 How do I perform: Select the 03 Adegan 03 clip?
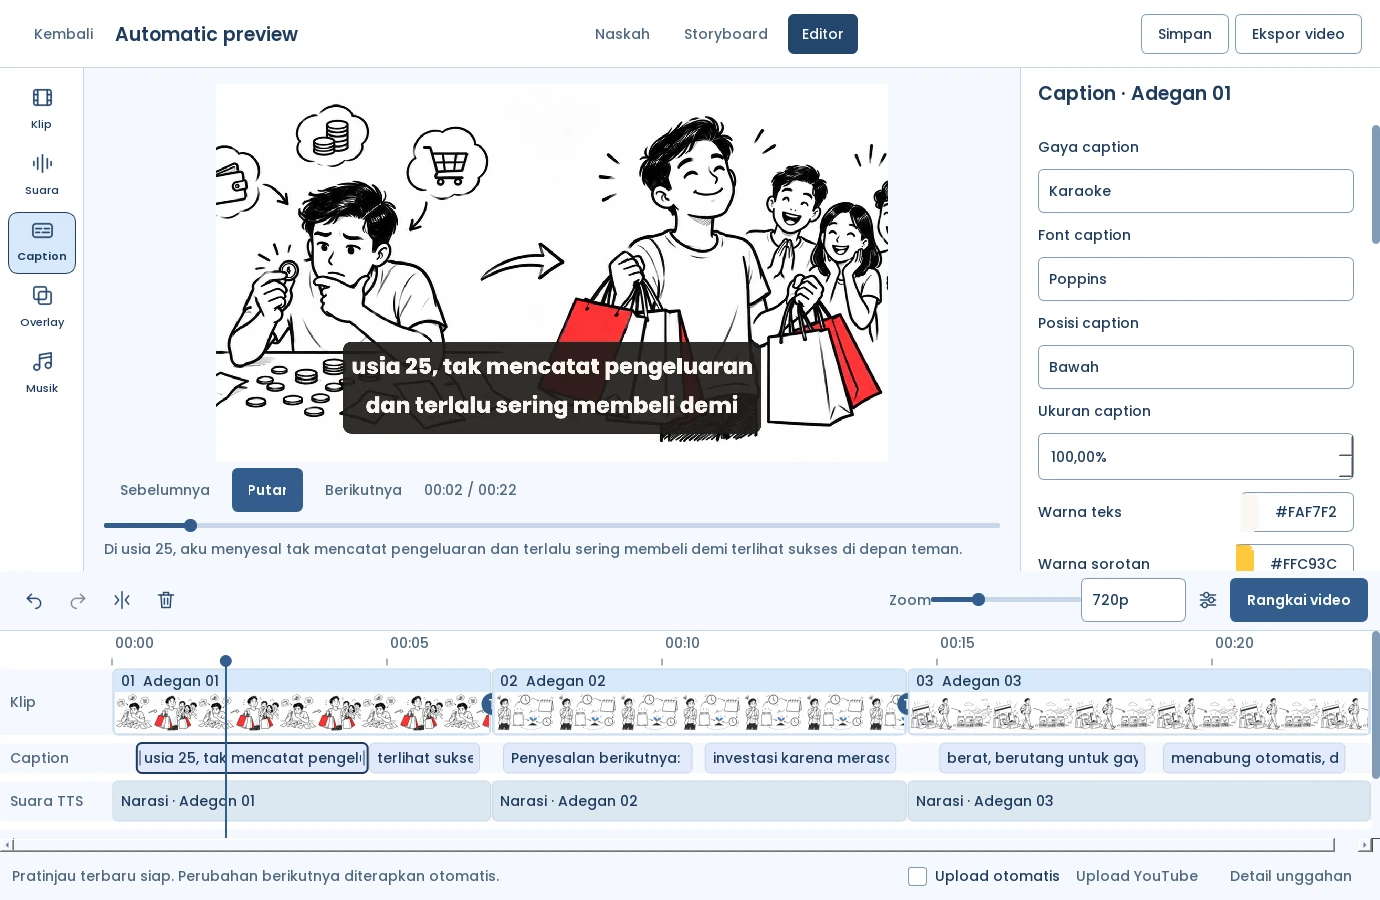point(1139,702)
